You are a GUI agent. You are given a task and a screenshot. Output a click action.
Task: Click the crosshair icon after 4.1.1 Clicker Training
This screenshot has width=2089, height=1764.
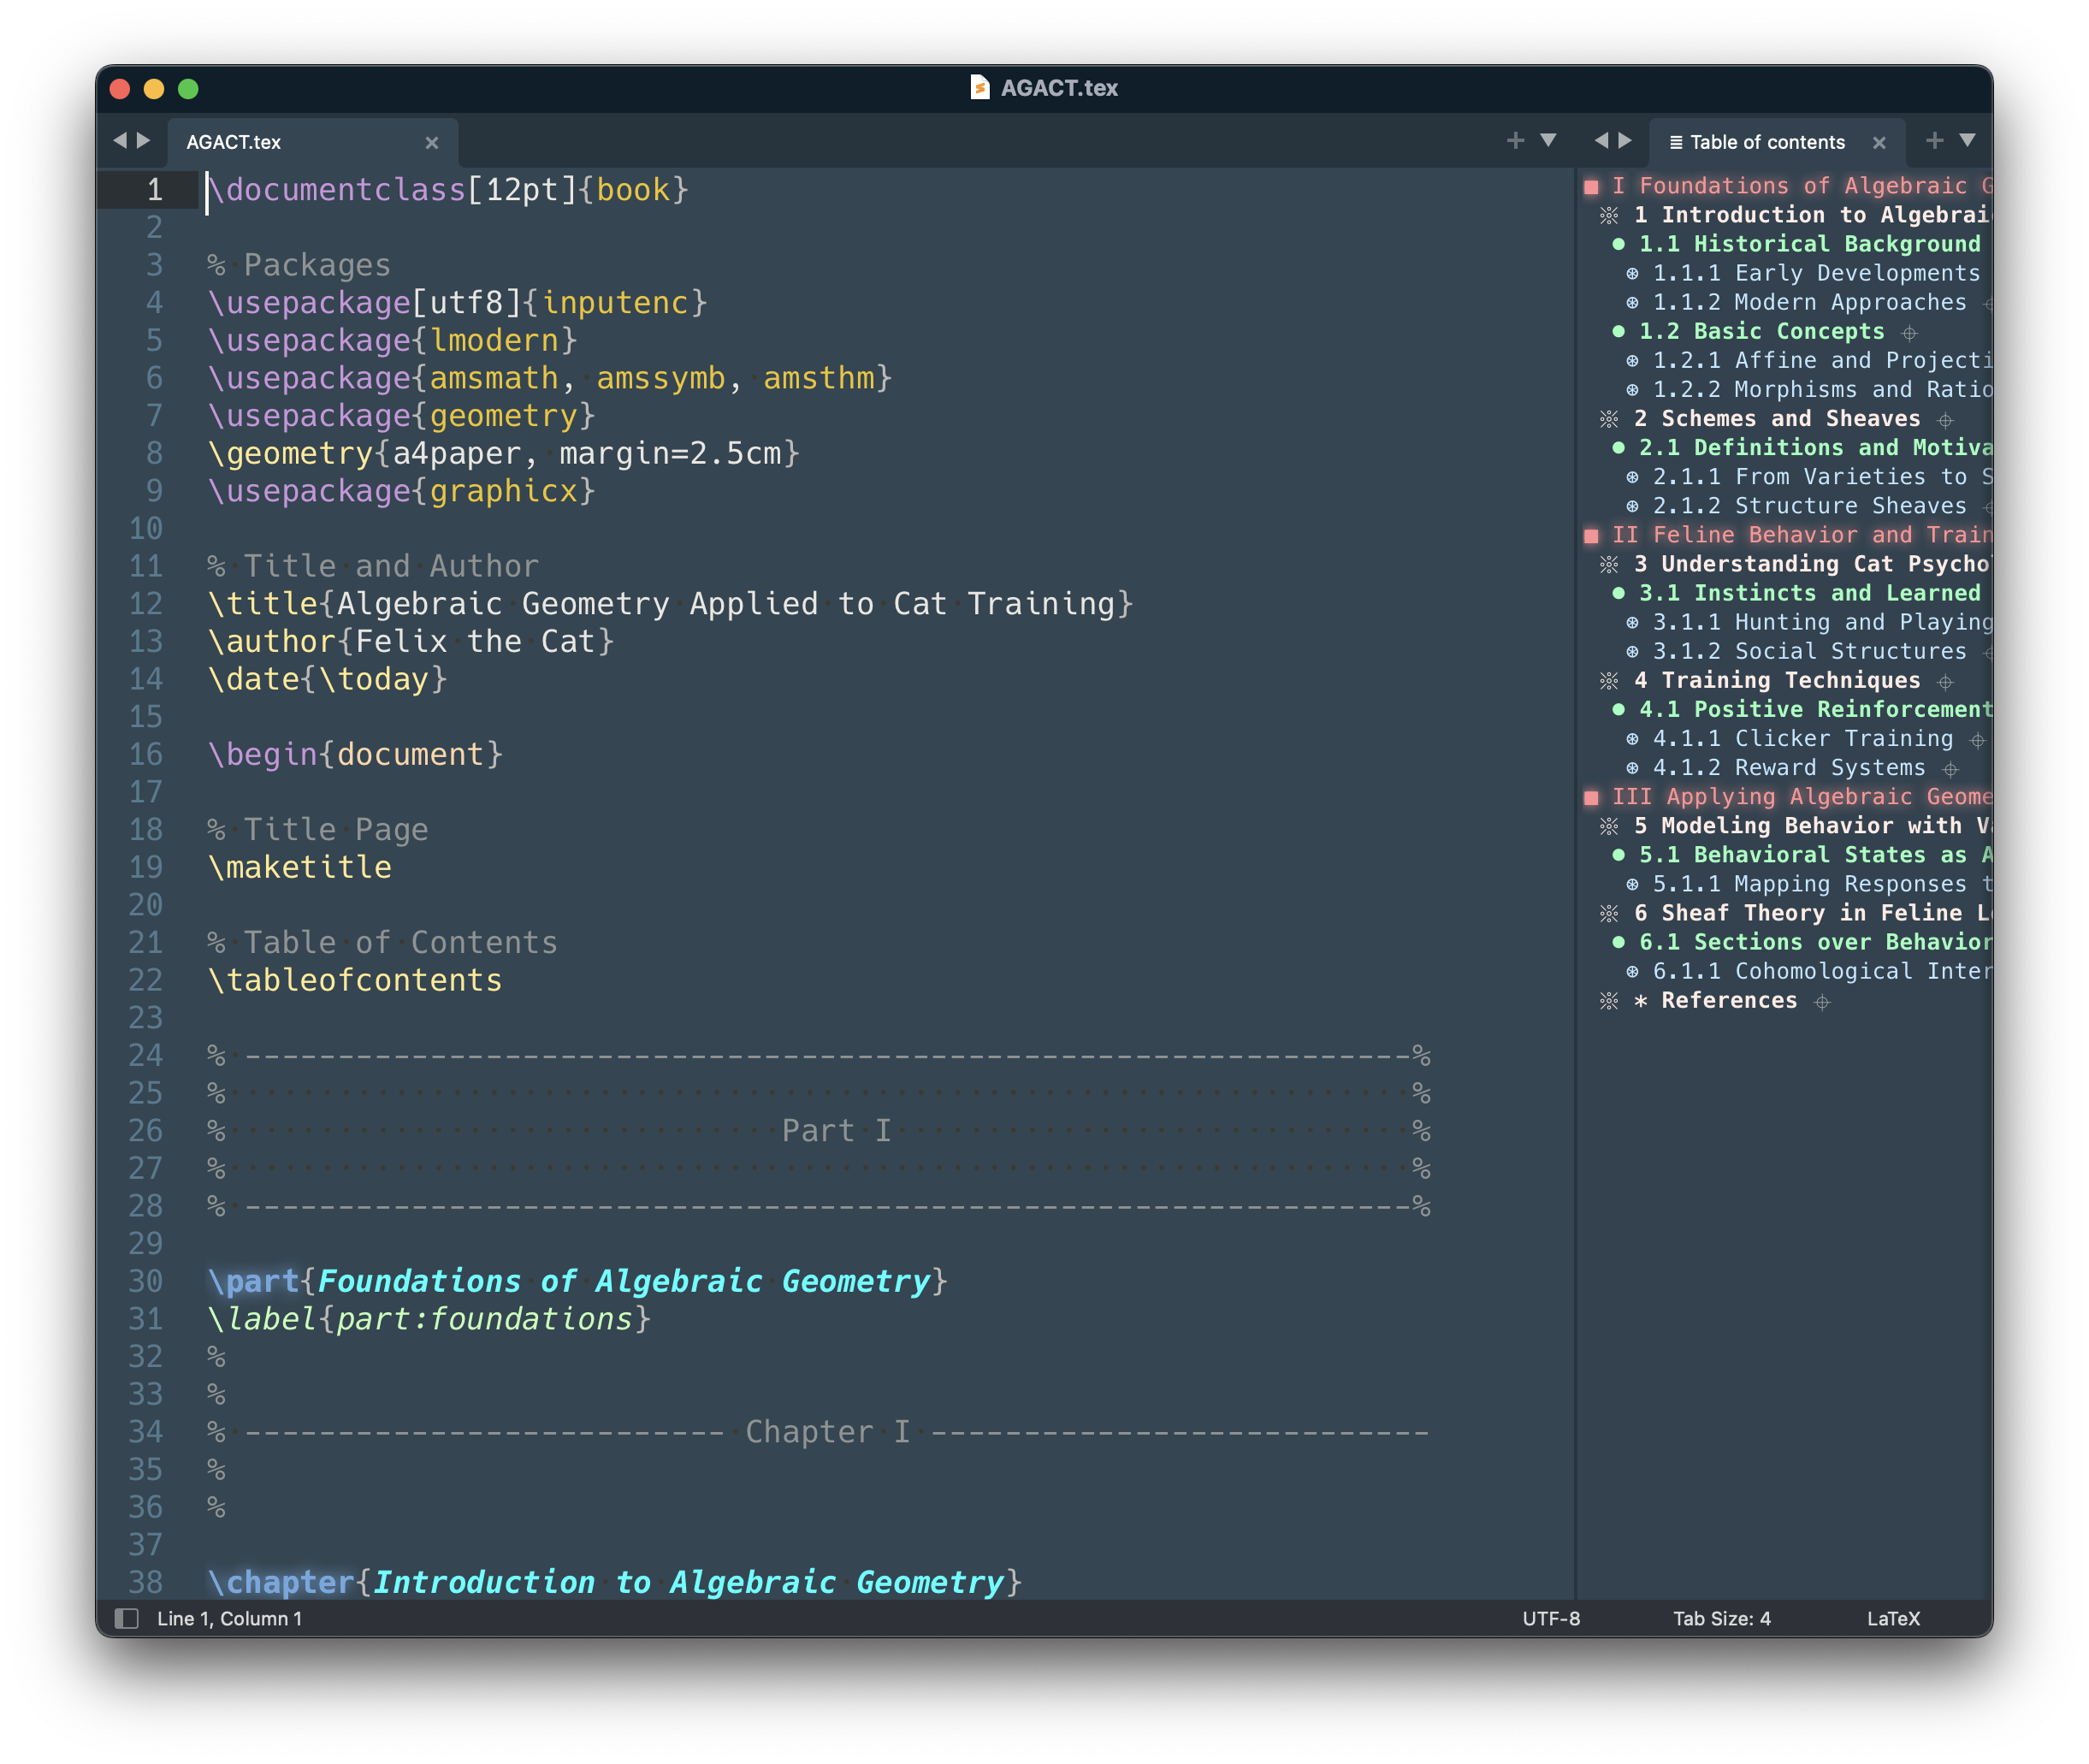coord(1977,740)
